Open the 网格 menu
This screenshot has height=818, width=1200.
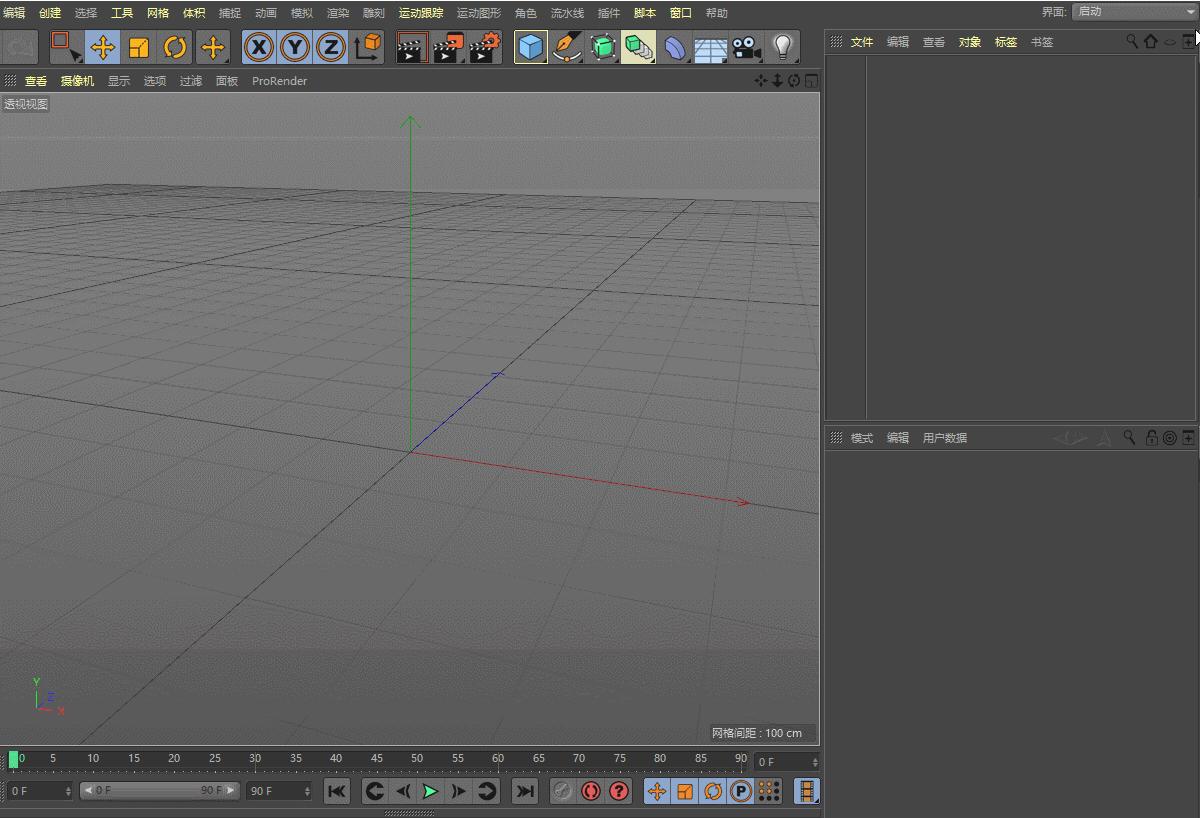(158, 13)
